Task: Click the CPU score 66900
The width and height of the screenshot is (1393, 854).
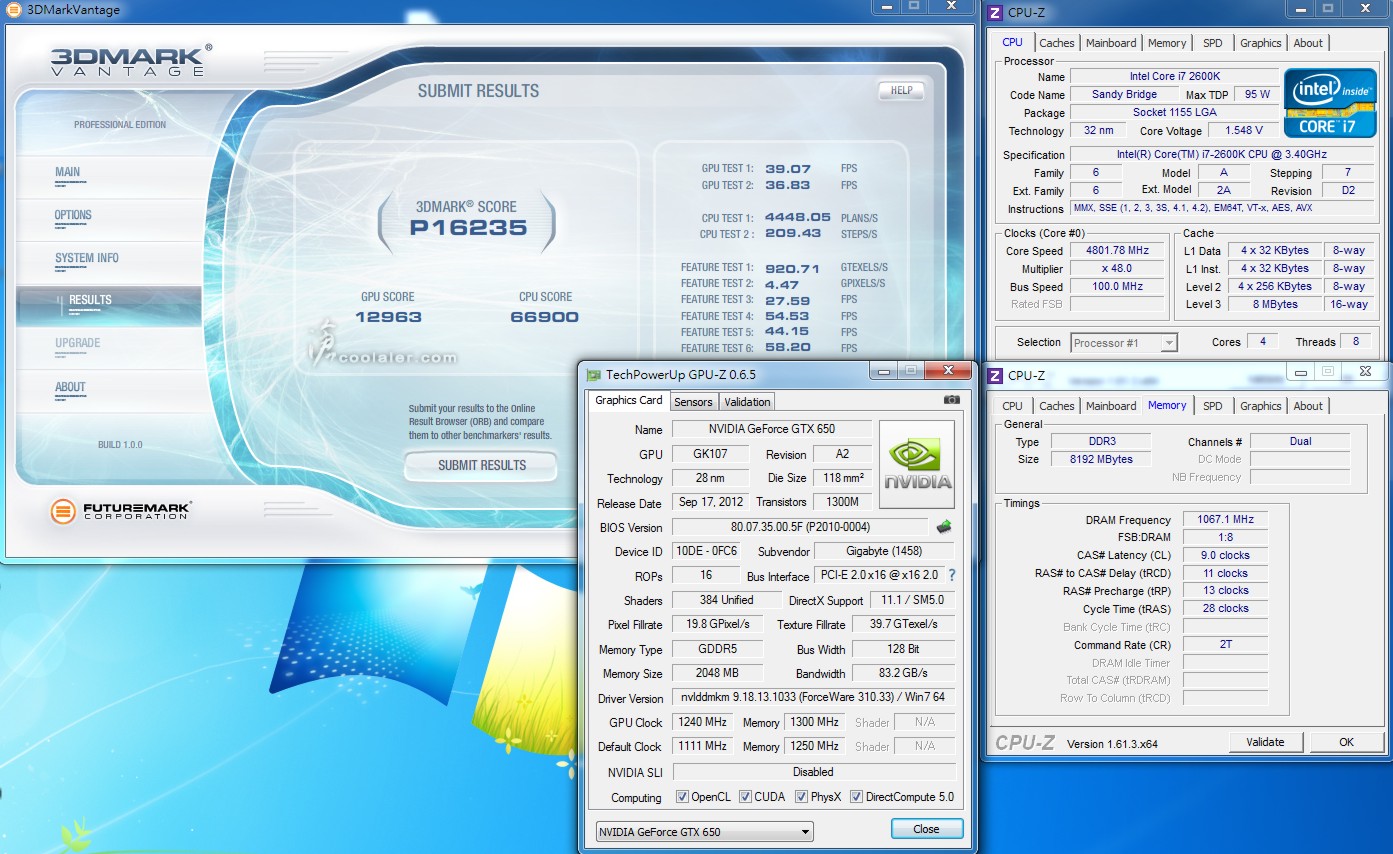Action: [x=545, y=317]
